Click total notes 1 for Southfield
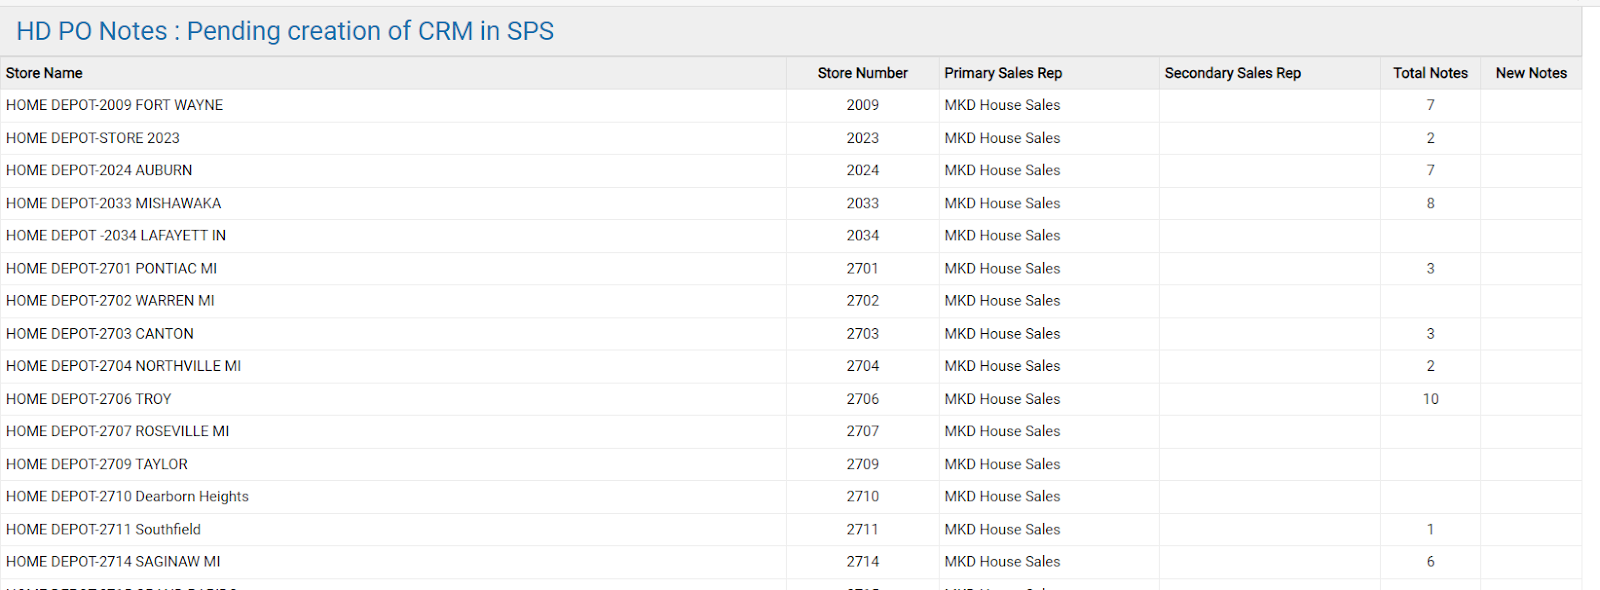 1430,529
